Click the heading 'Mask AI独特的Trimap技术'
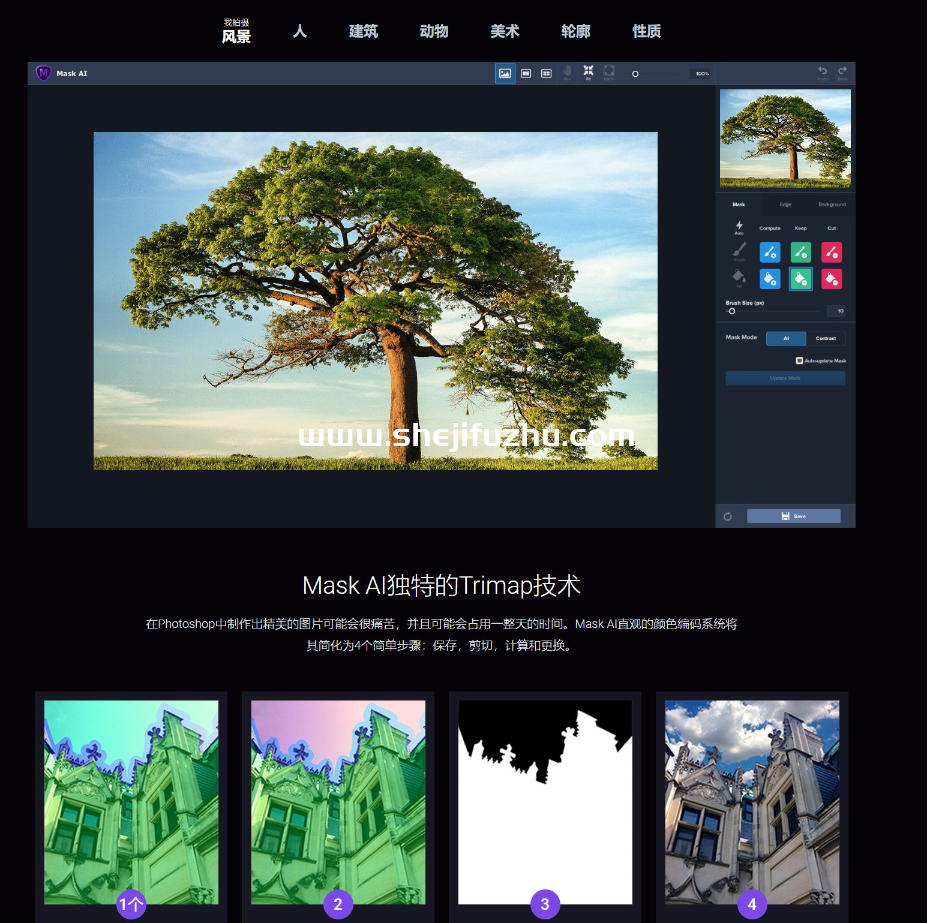 click(441, 585)
